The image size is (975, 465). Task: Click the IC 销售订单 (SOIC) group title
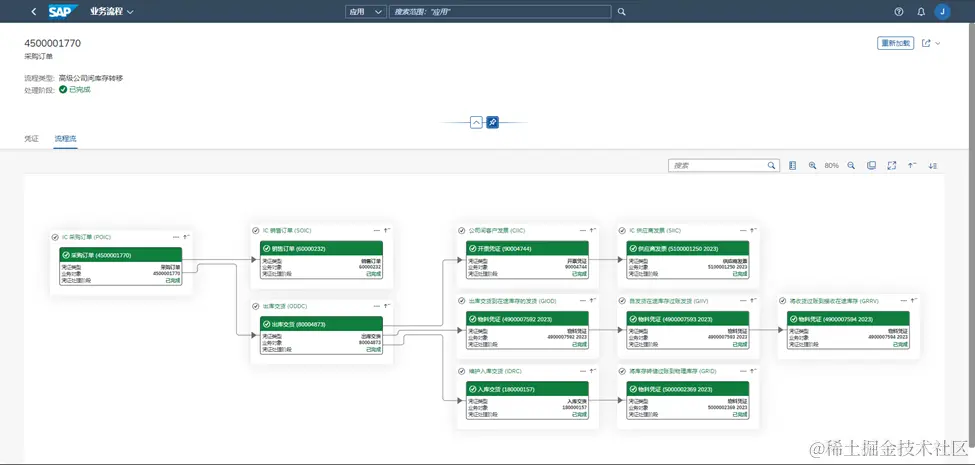(287, 230)
